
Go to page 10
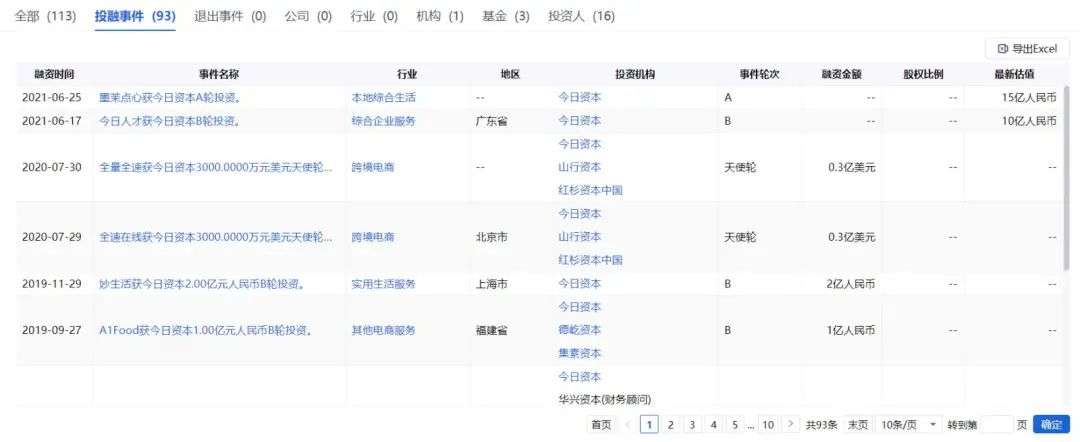[x=769, y=424]
